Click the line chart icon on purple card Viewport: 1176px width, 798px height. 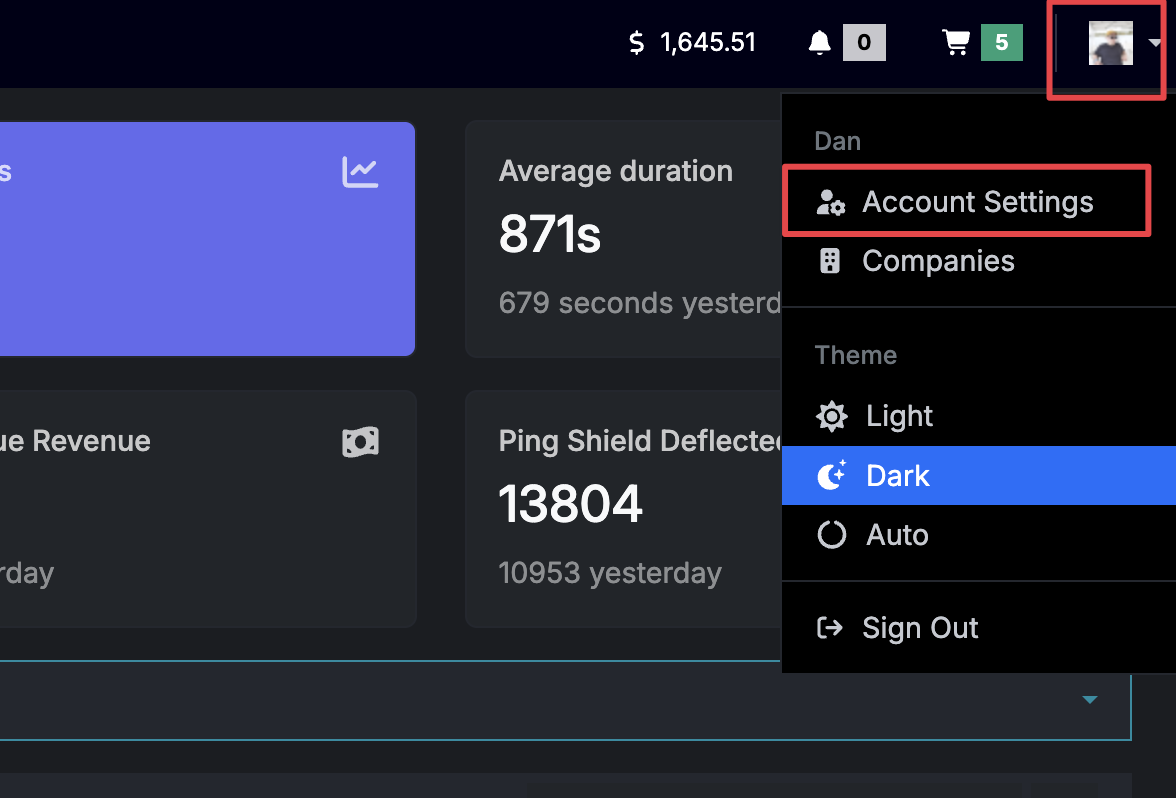360,172
